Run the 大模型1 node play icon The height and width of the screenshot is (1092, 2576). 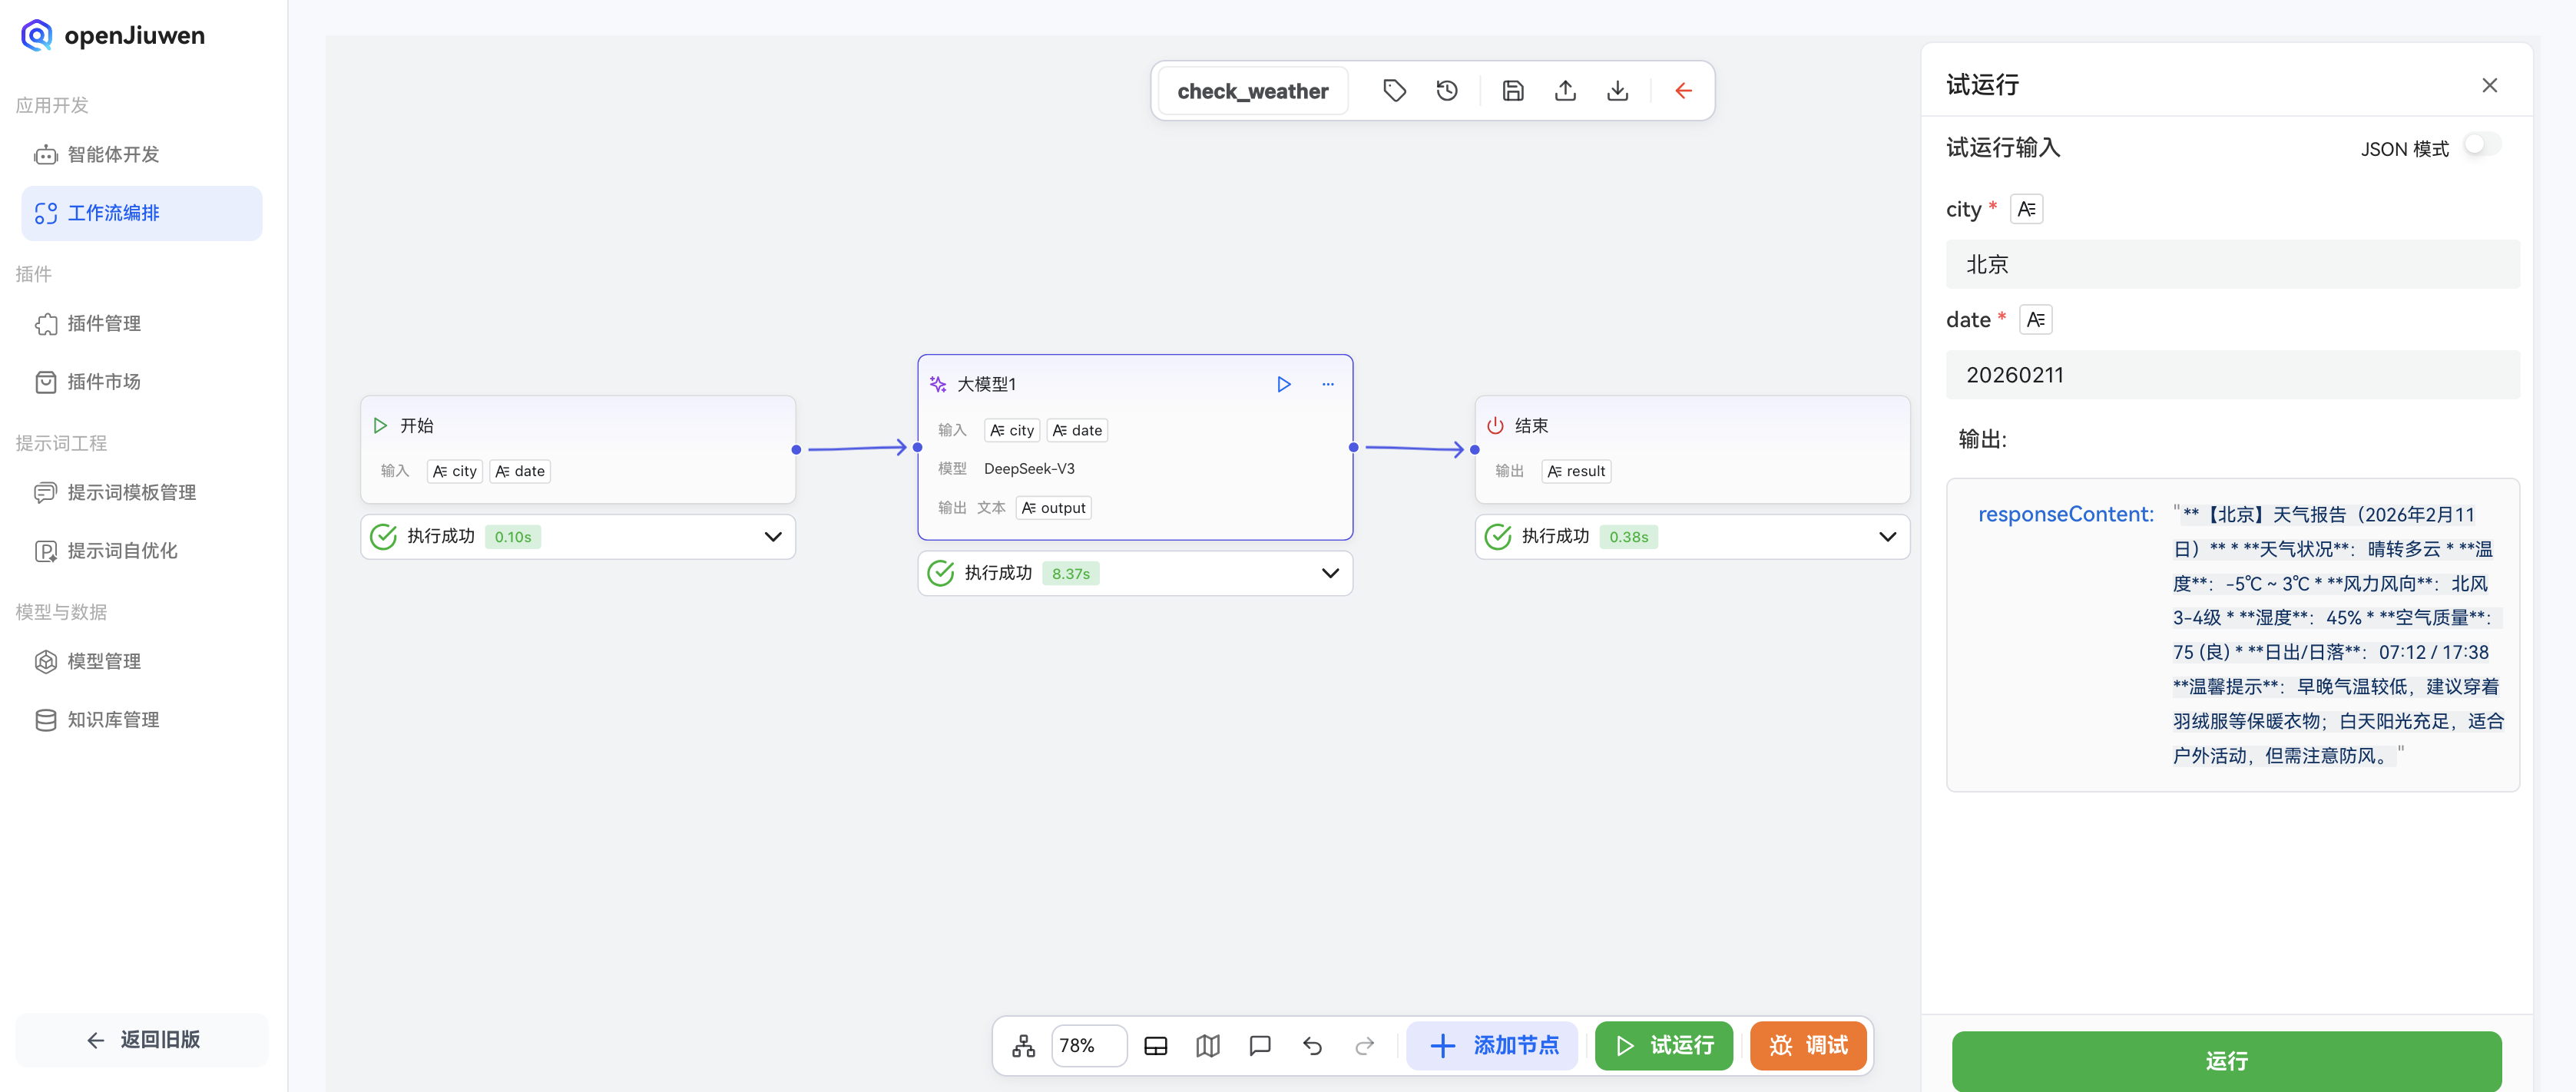(x=1283, y=384)
